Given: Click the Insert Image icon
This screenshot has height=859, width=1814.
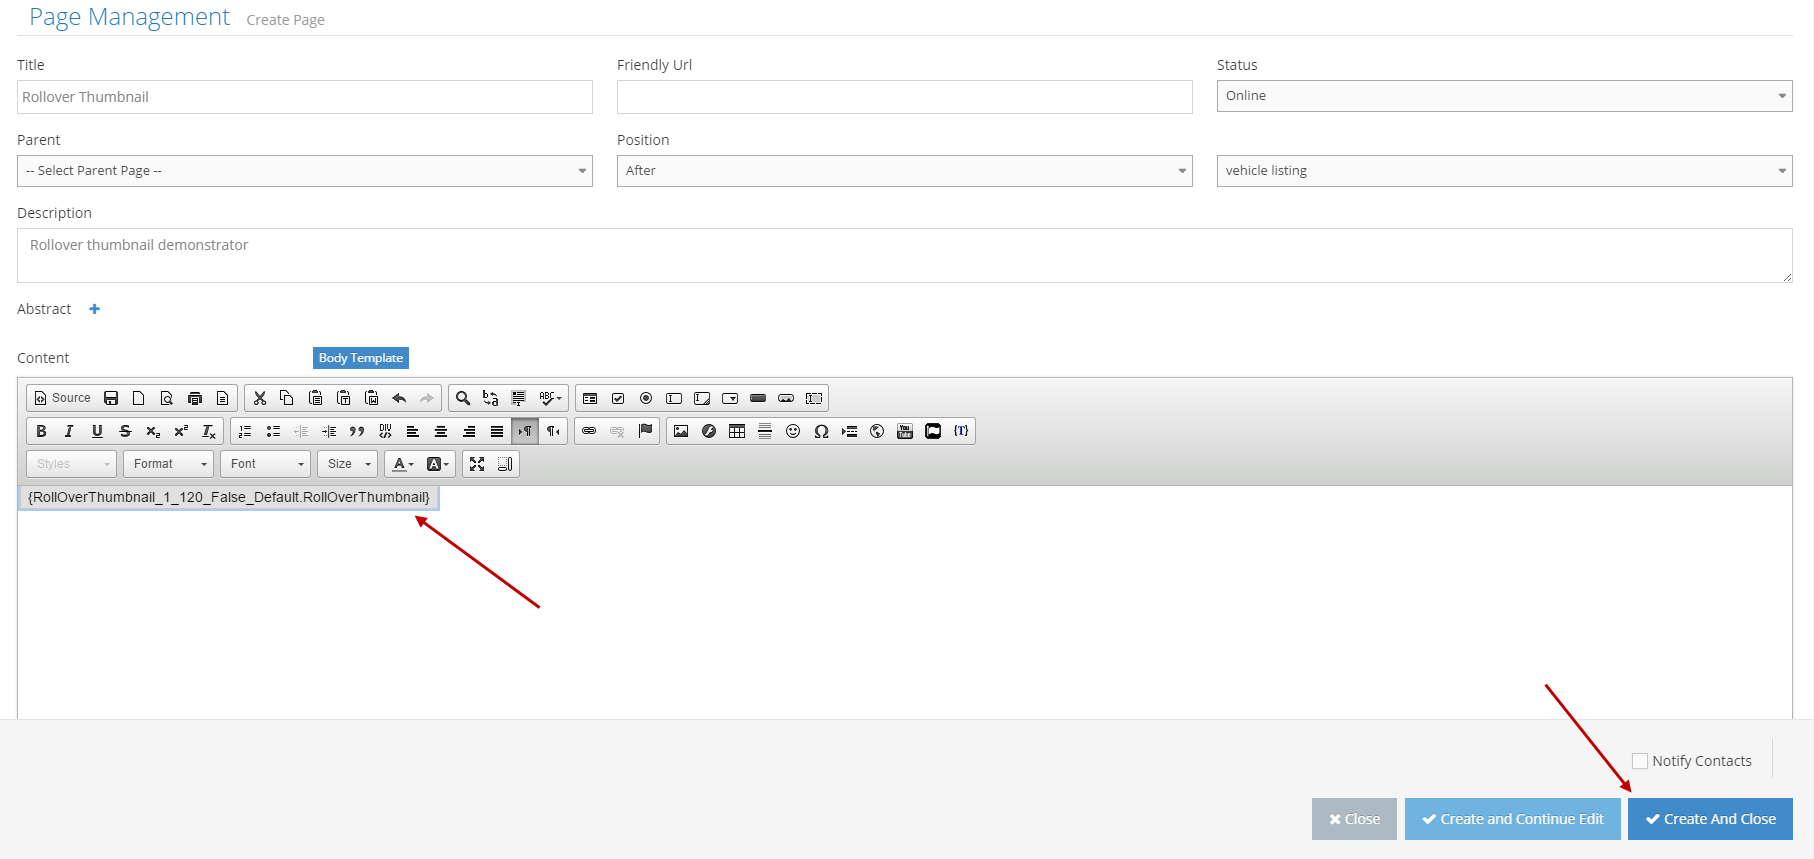Looking at the screenshot, I should point(681,431).
